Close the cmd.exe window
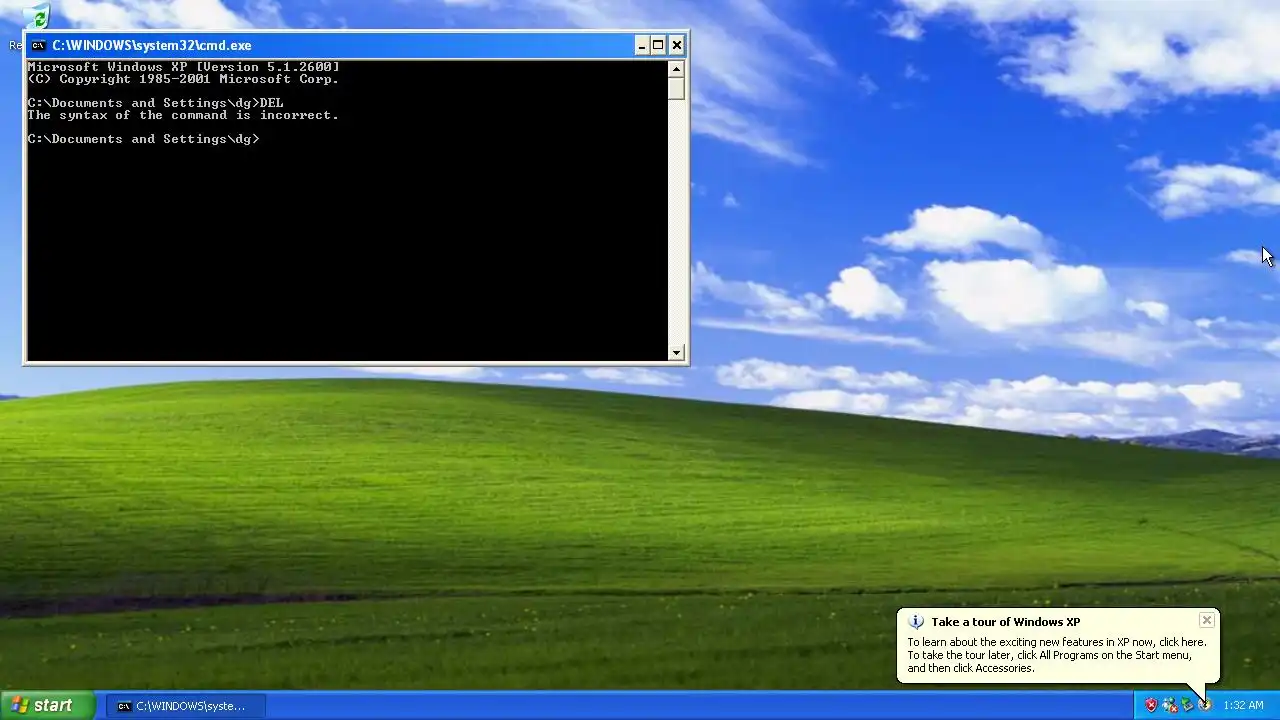Image resolution: width=1280 pixels, height=720 pixels. click(x=677, y=45)
